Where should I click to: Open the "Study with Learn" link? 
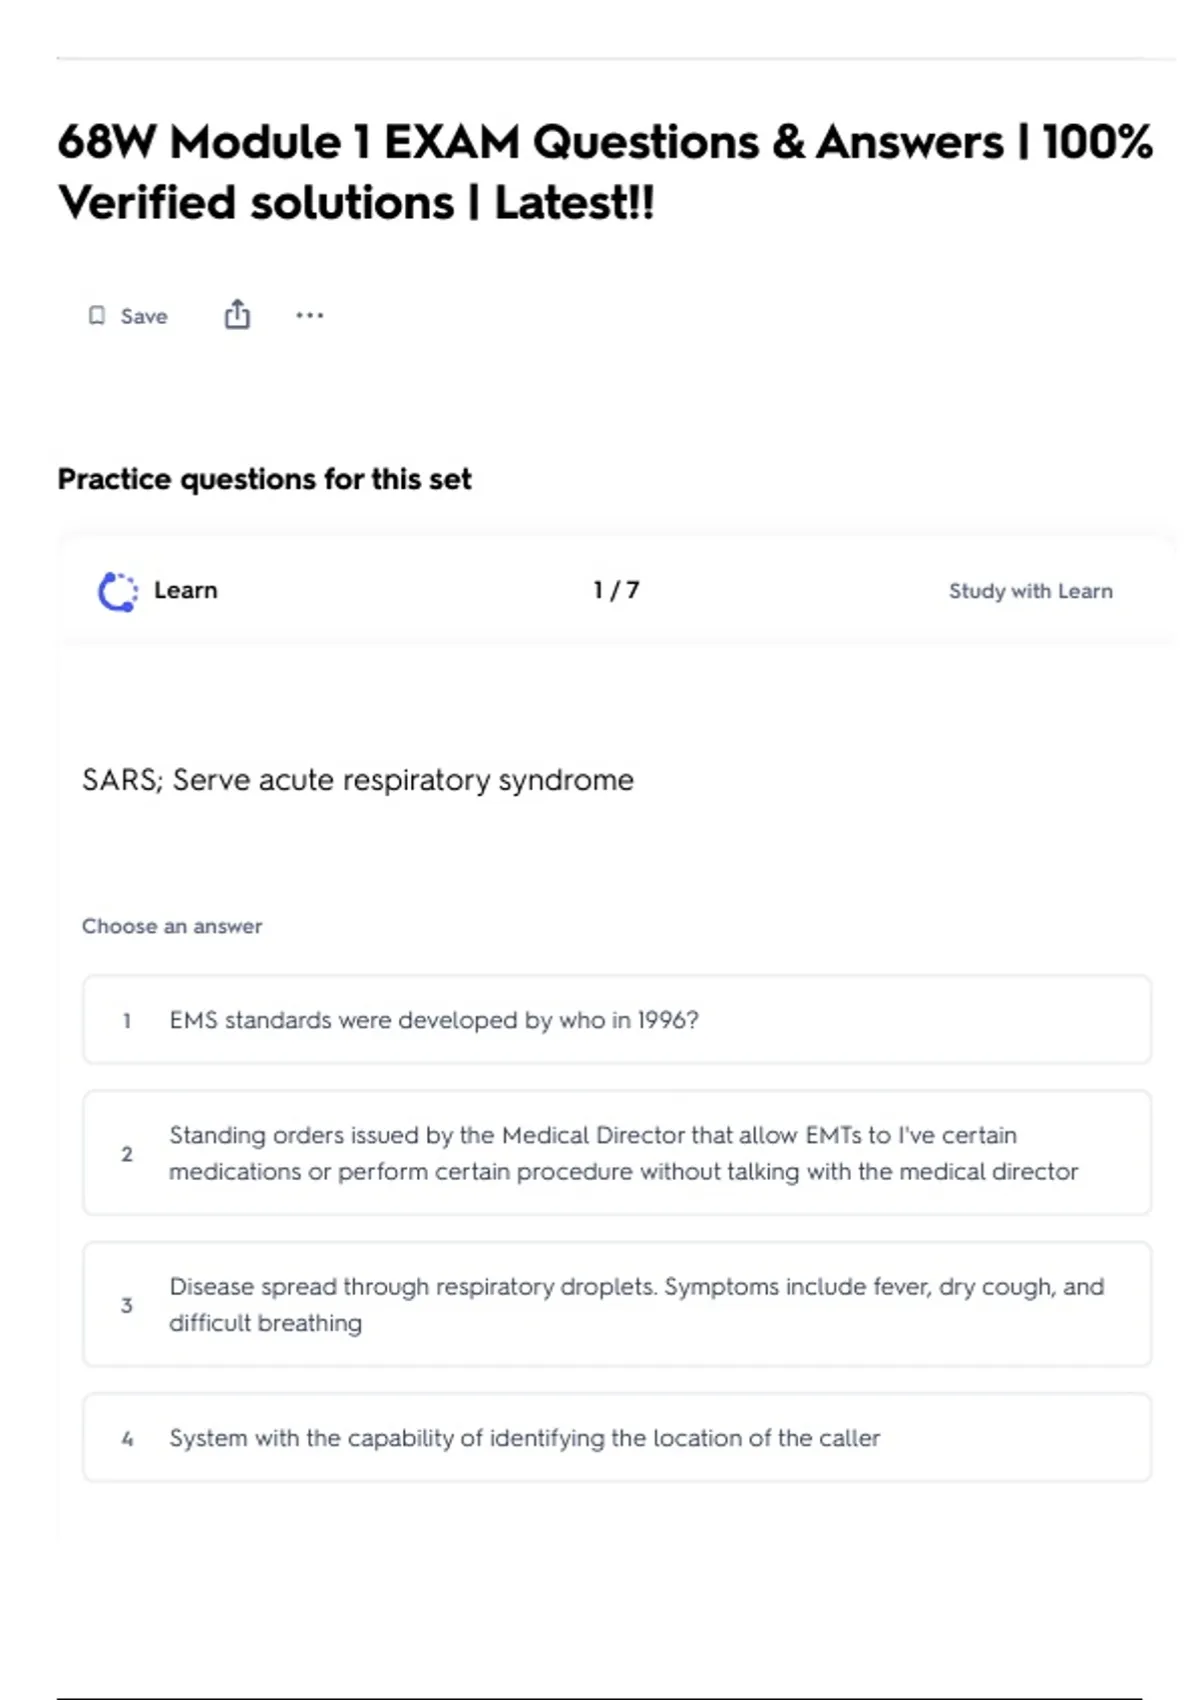[x=1030, y=591]
